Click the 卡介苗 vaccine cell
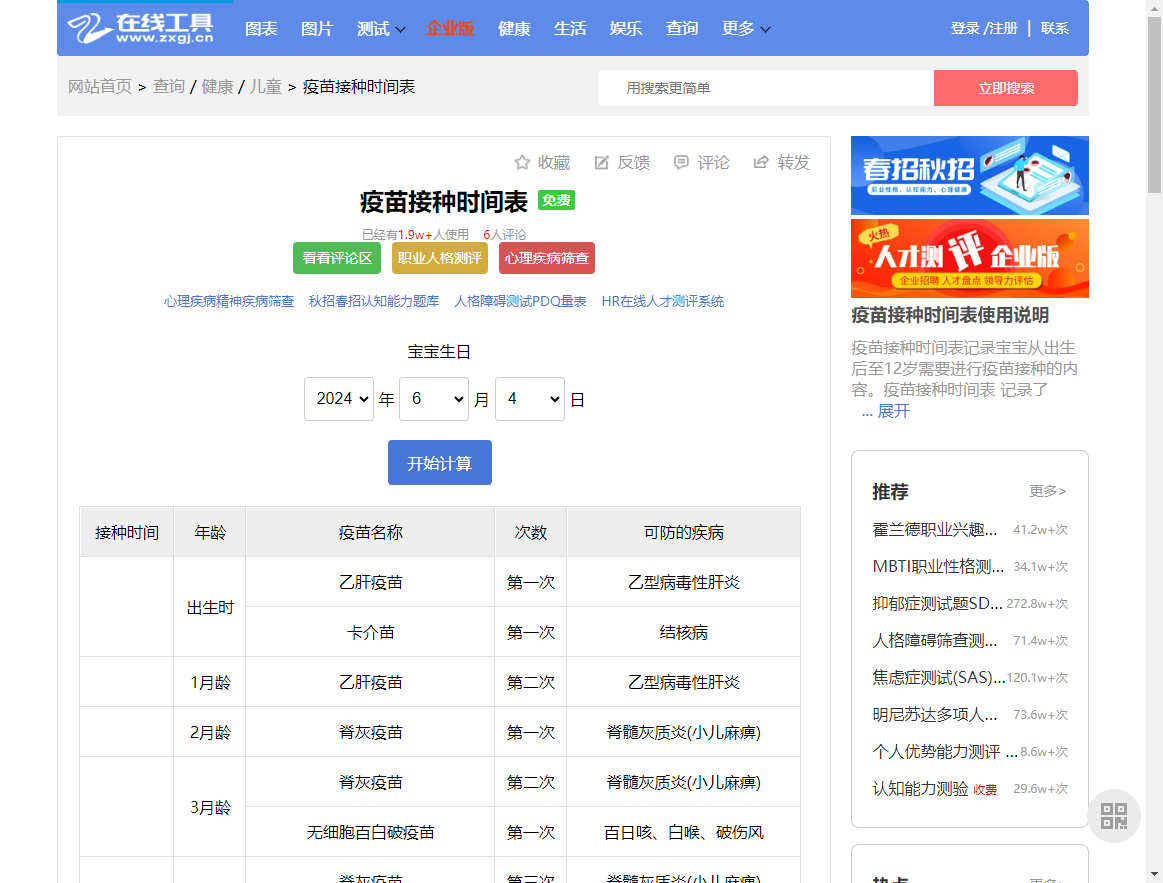 (370, 632)
